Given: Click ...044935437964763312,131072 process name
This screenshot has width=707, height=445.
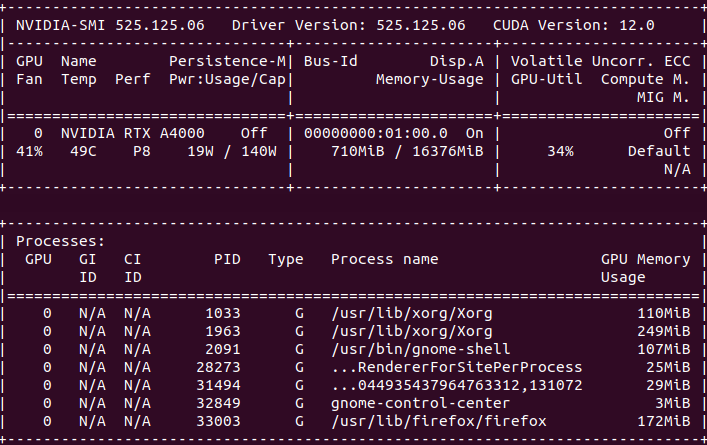Looking at the screenshot, I should [457, 385].
